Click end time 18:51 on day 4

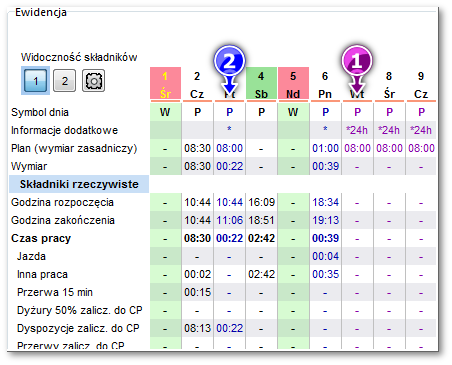(x=261, y=220)
